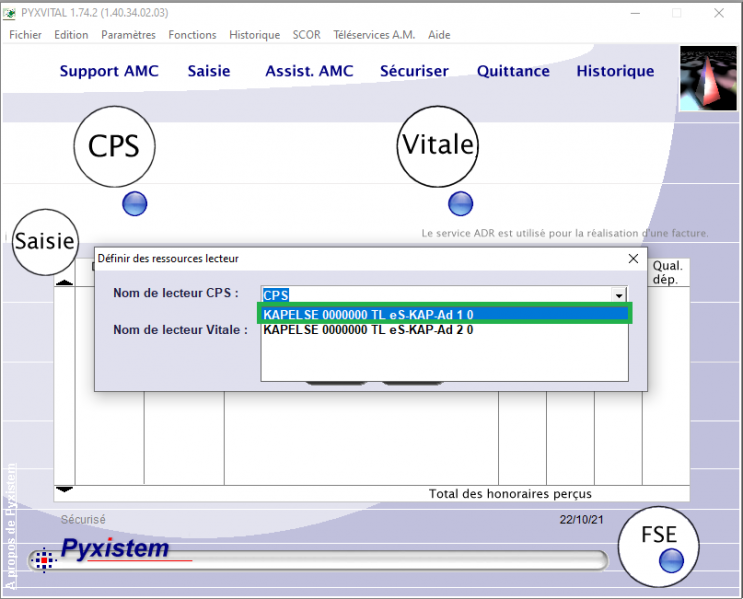
Task: Click the ADR service information message
Action: click(x=565, y=233)
